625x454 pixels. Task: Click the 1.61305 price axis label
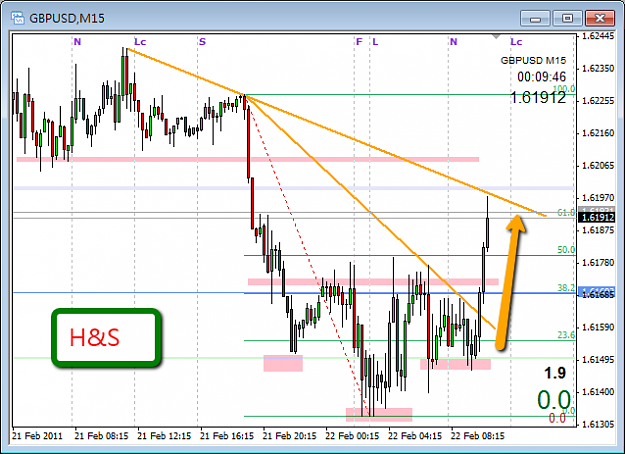[x=598, y=424]
